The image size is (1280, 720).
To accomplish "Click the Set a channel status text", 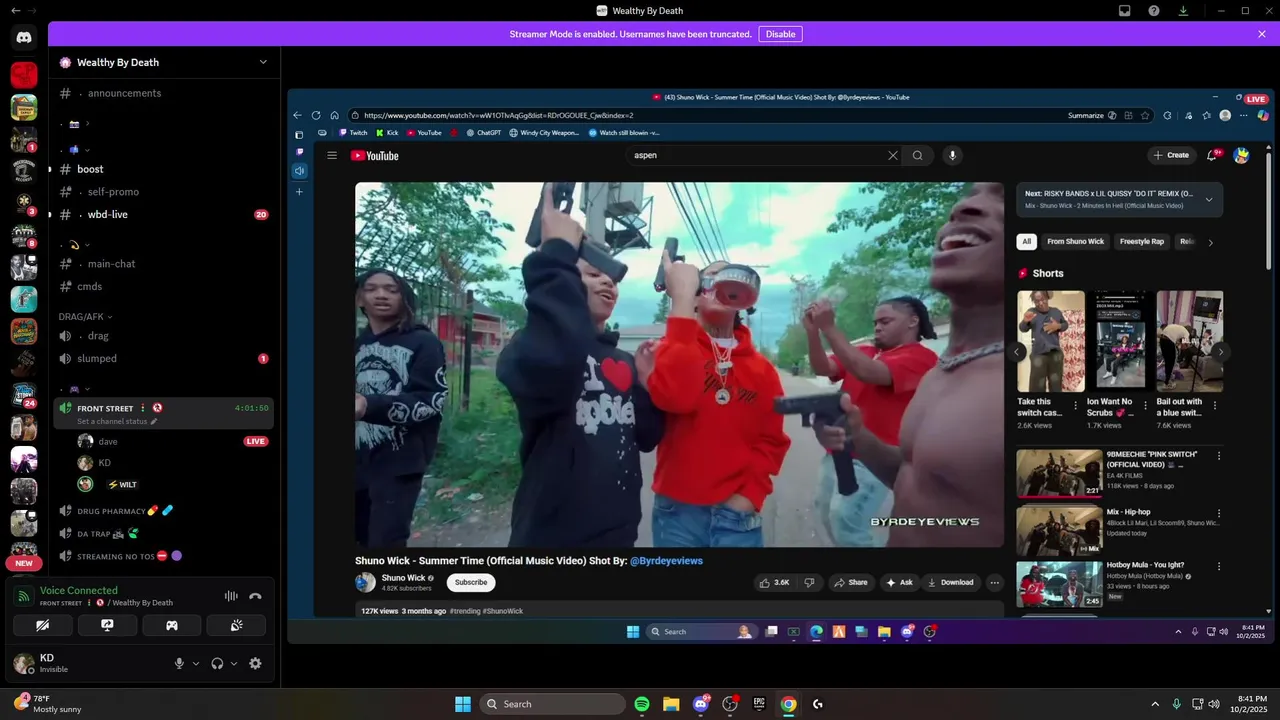I will 111,422.
